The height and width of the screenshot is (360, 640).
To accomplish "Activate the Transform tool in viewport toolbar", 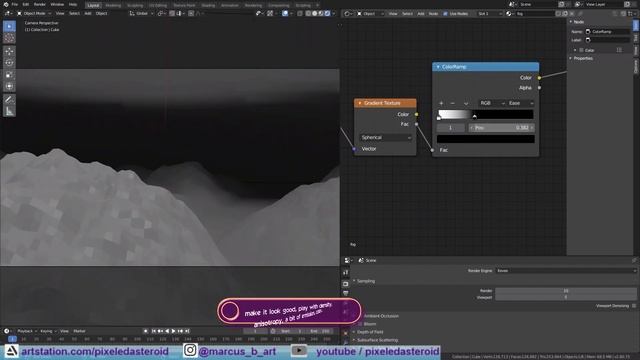I will 9,87.
